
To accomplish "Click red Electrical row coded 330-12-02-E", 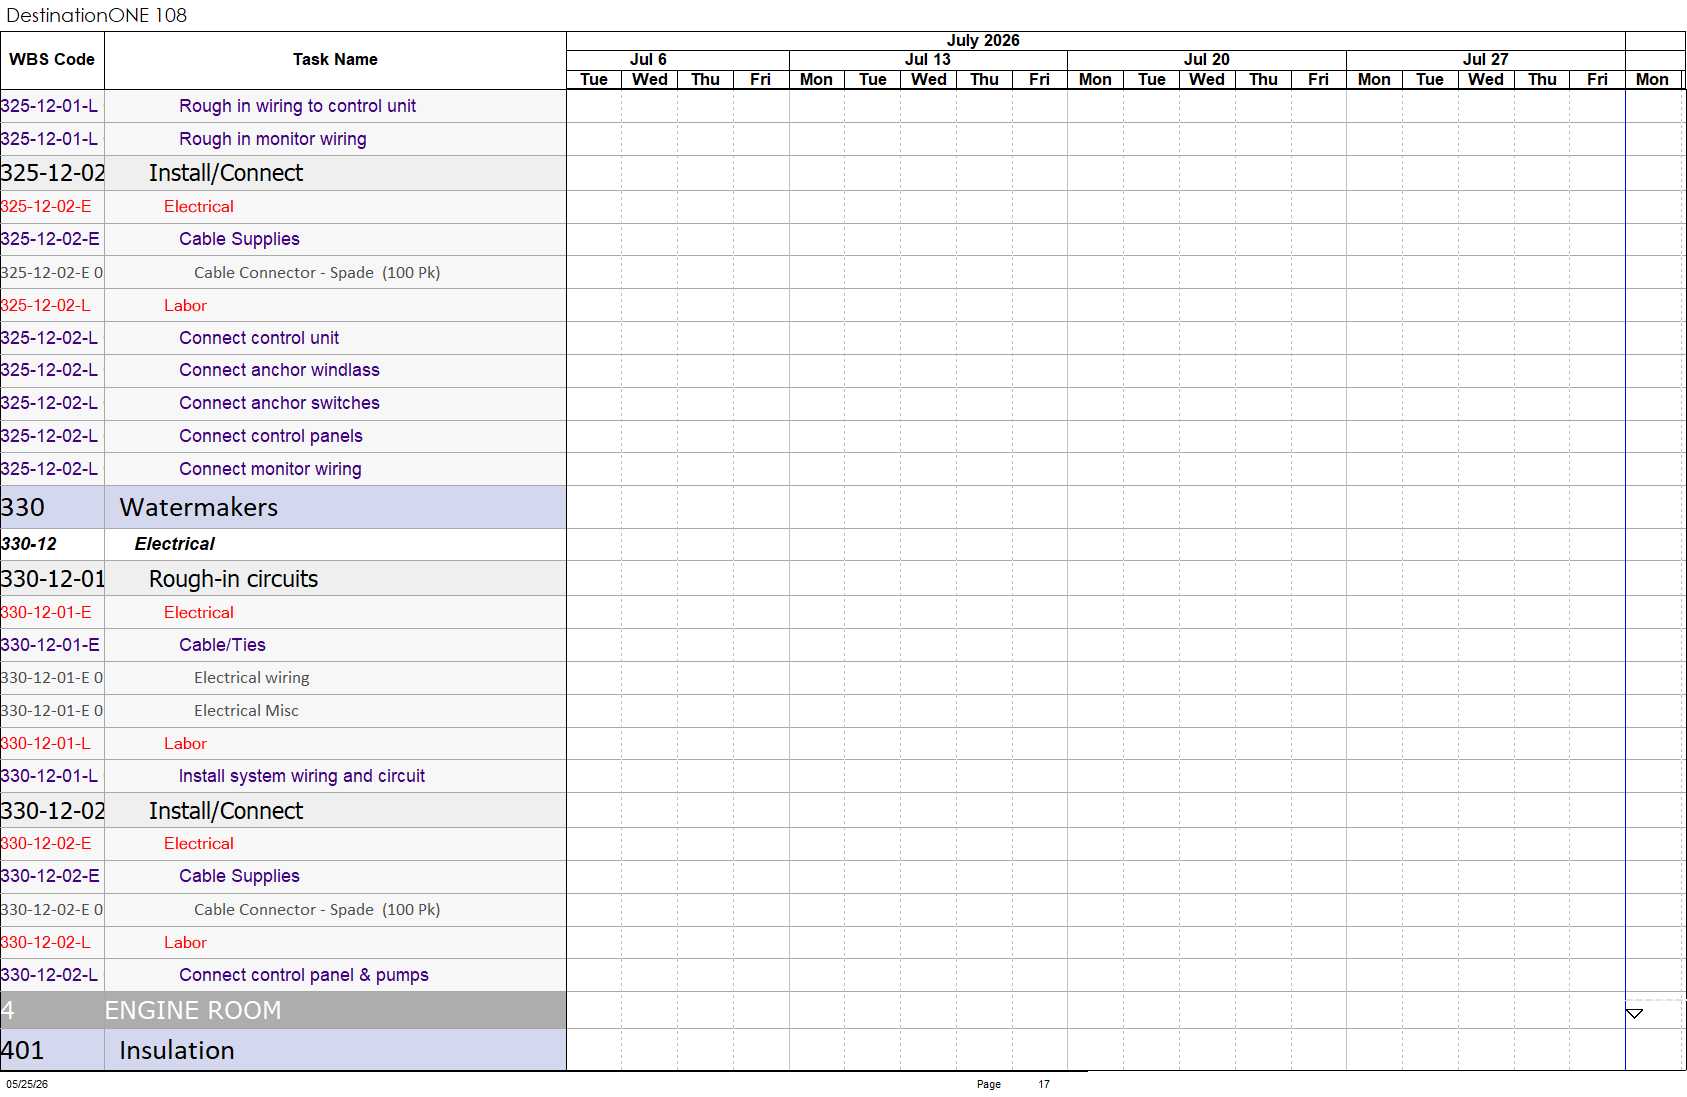I will [283, 844].
